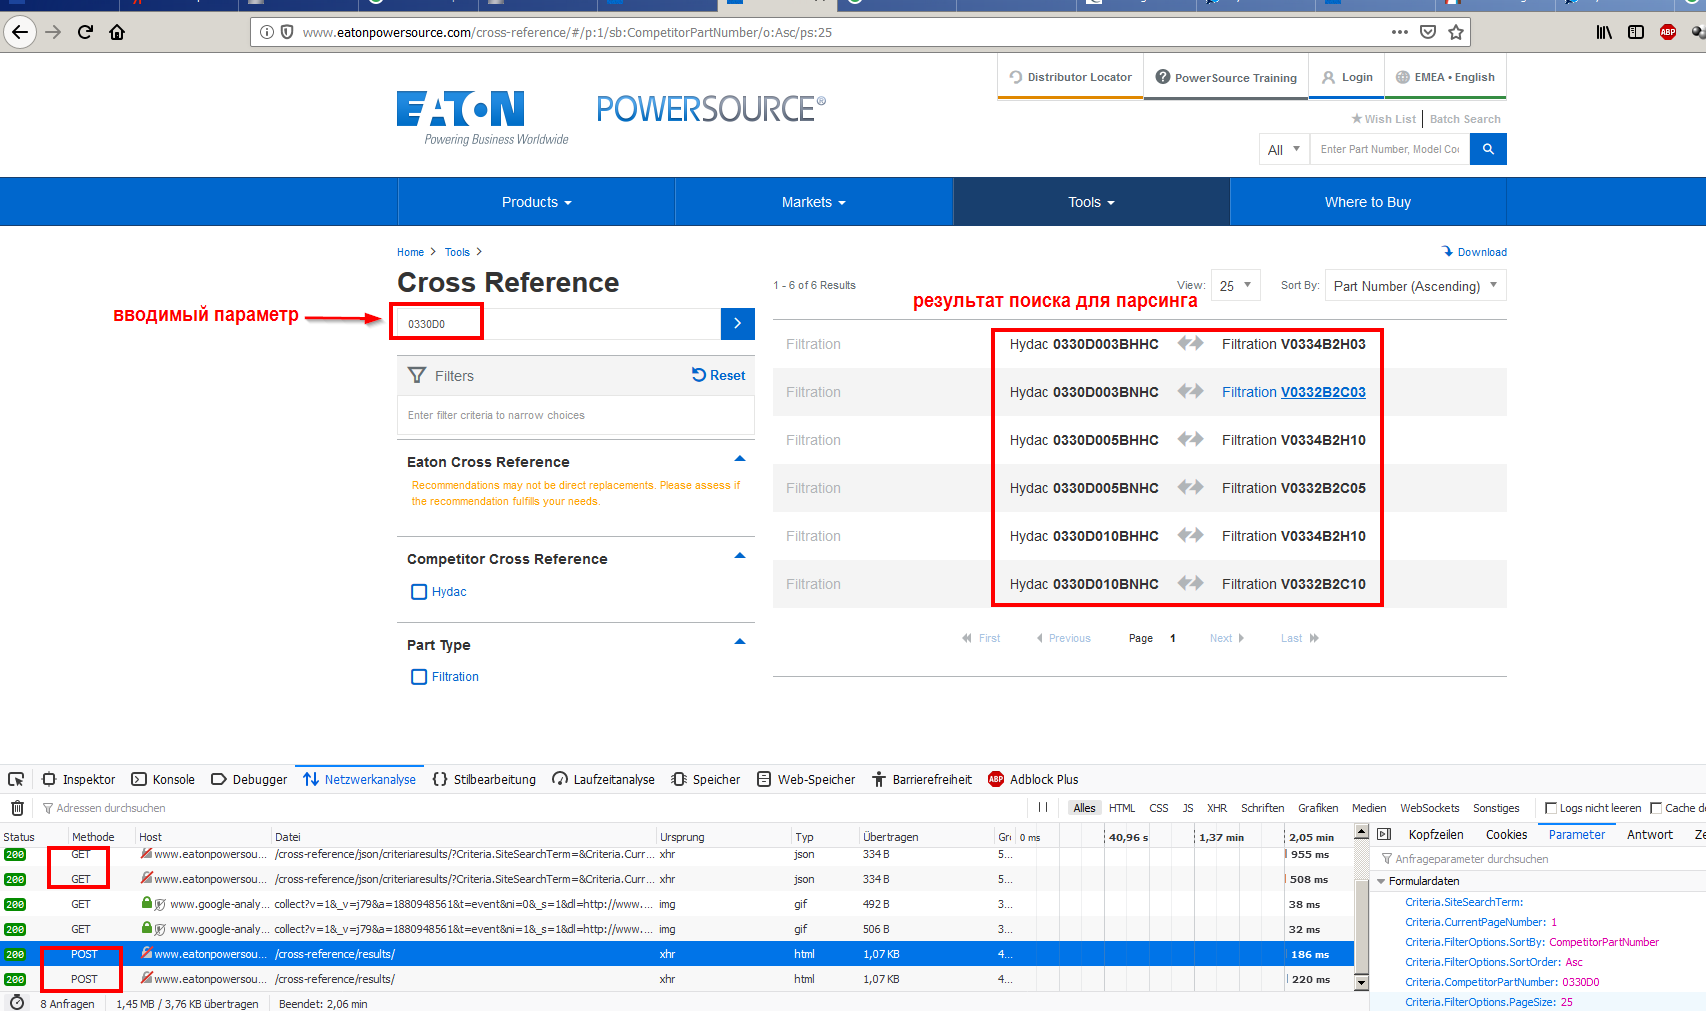Image resolution: width=1706 pixels, height=1011 pixels.
Task: Go to browser home icon
Action: coord(117,32)
